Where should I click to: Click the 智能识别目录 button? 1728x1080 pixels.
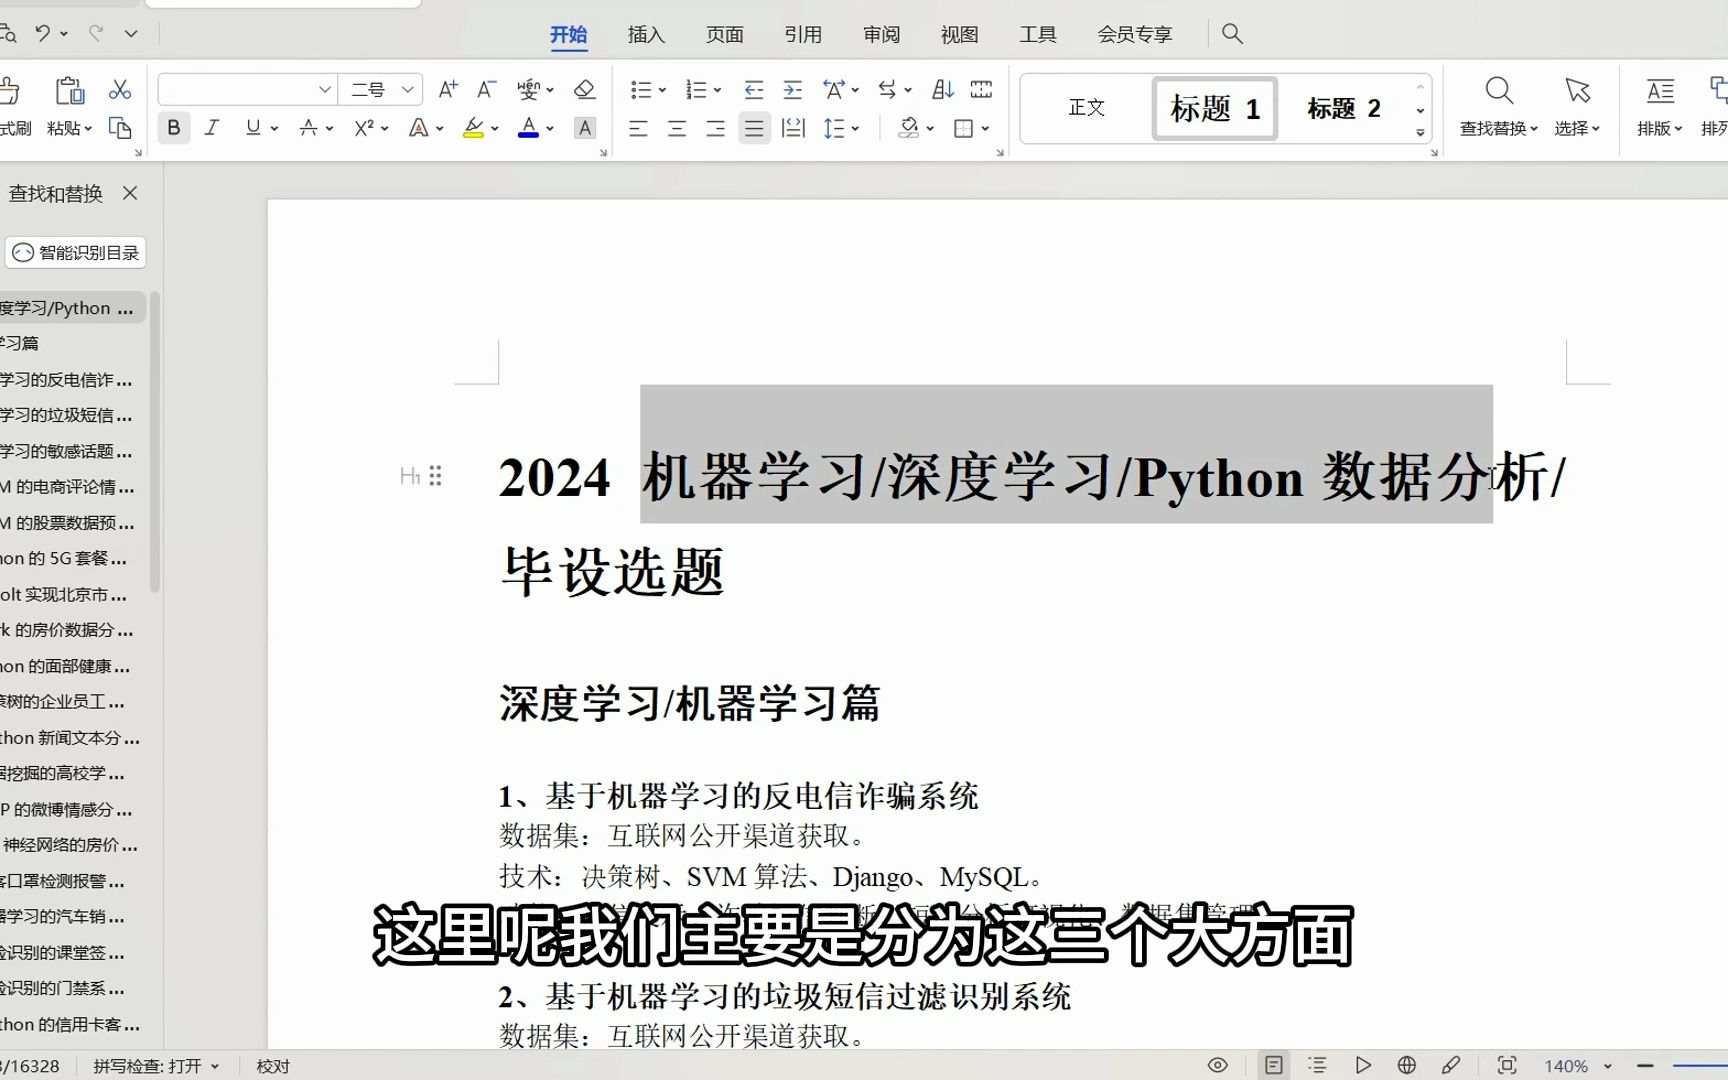tap(76, 253)
